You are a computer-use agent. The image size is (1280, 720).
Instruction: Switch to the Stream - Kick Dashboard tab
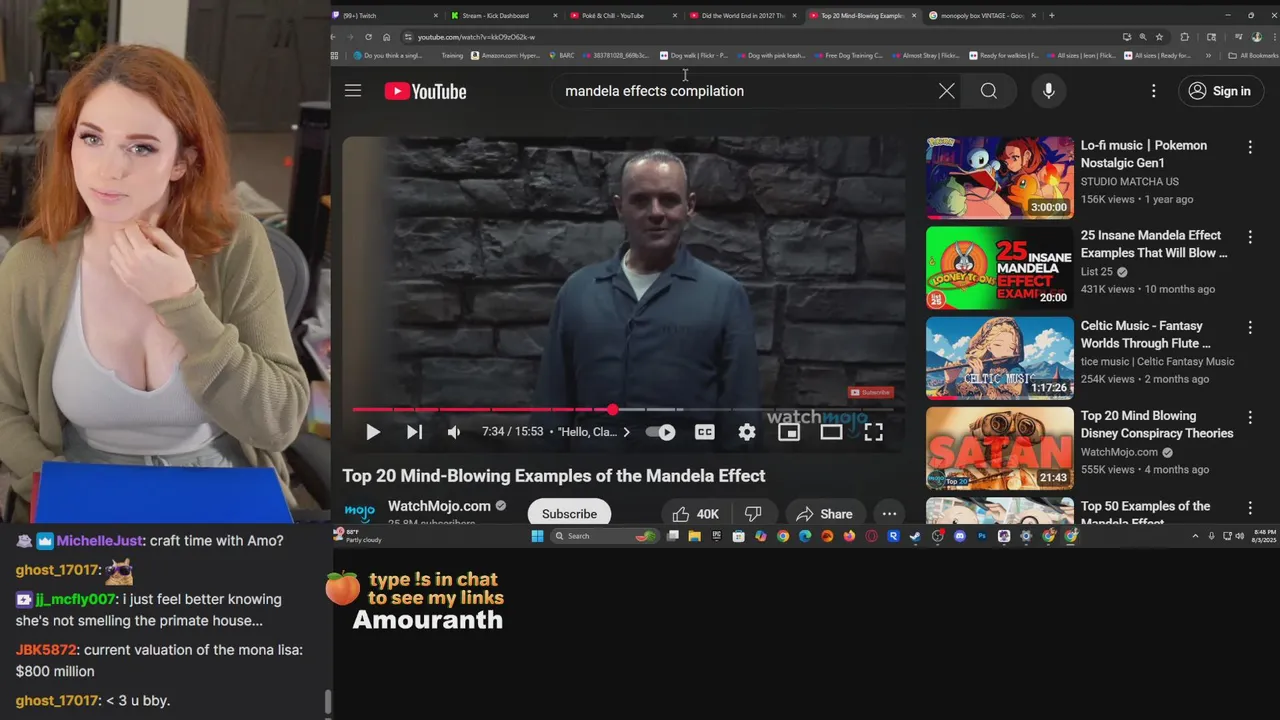(x=502, y=15)
